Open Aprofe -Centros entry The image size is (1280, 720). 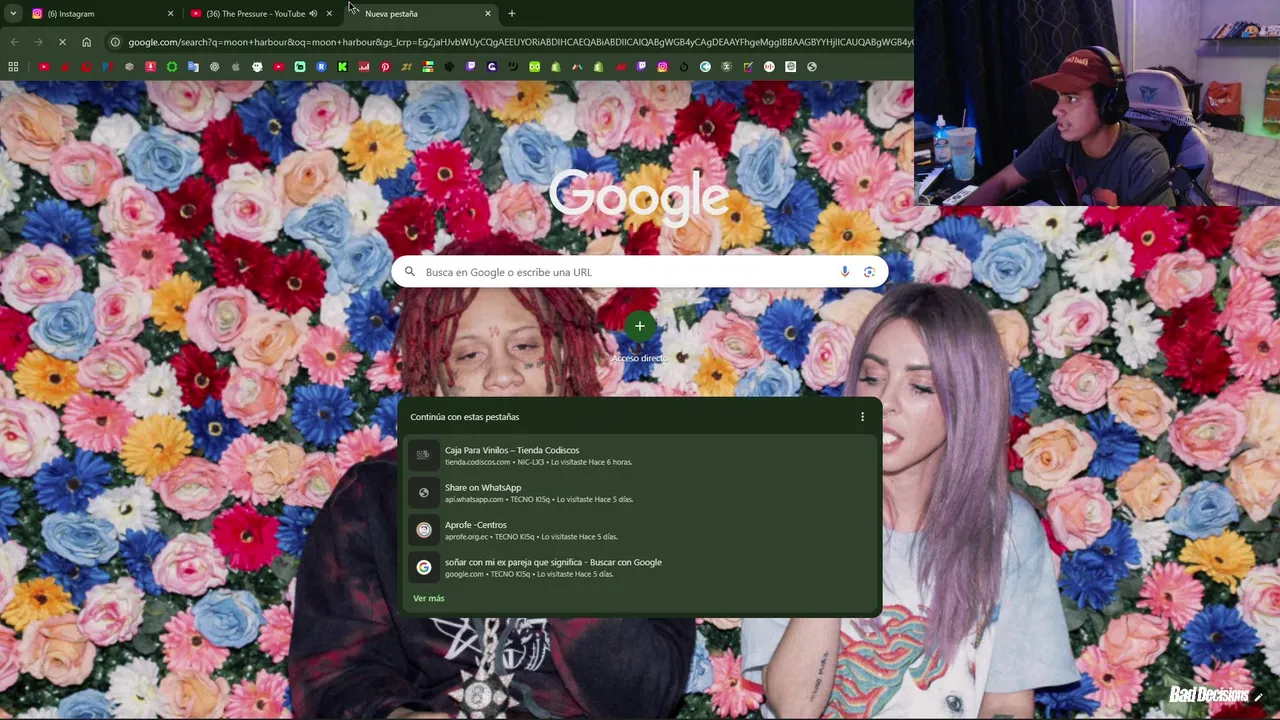tap(640, 530)
